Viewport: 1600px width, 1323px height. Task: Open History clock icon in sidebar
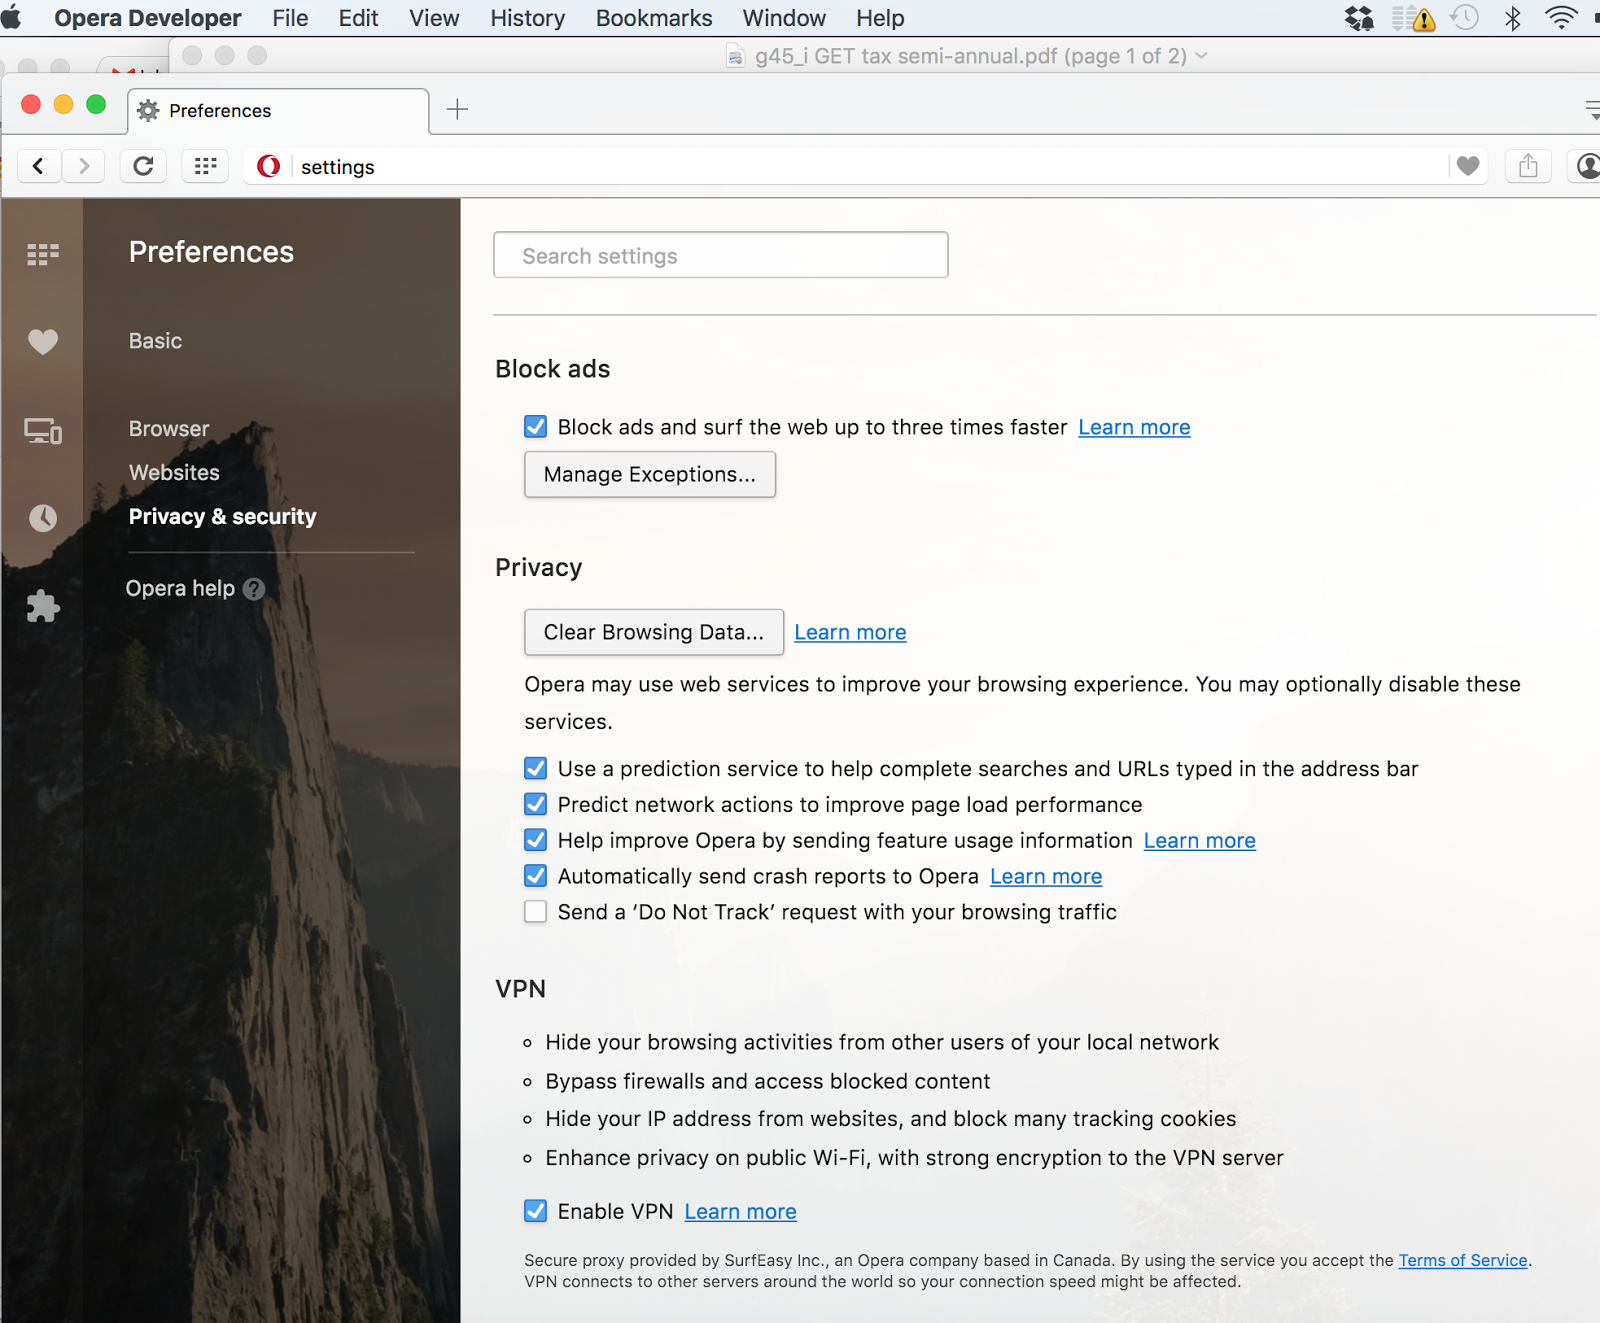coord(43,518)
